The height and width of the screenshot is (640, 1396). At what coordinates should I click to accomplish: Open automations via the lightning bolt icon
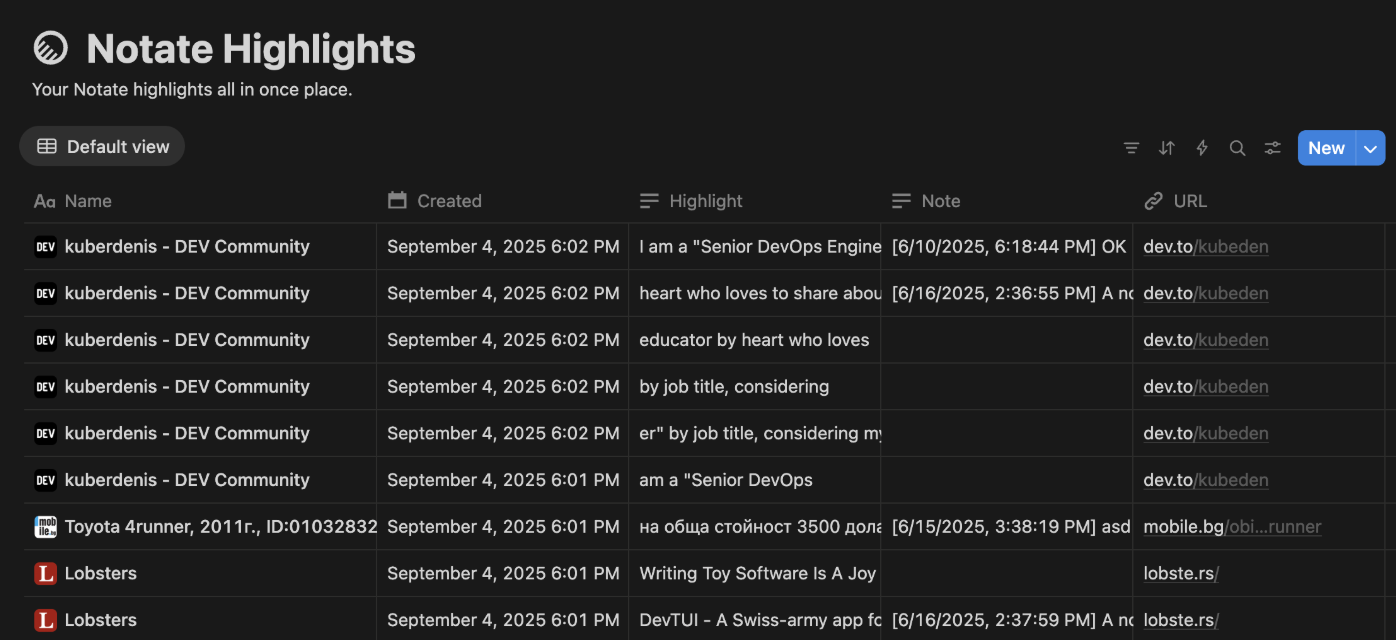(x=1202, y=148)
